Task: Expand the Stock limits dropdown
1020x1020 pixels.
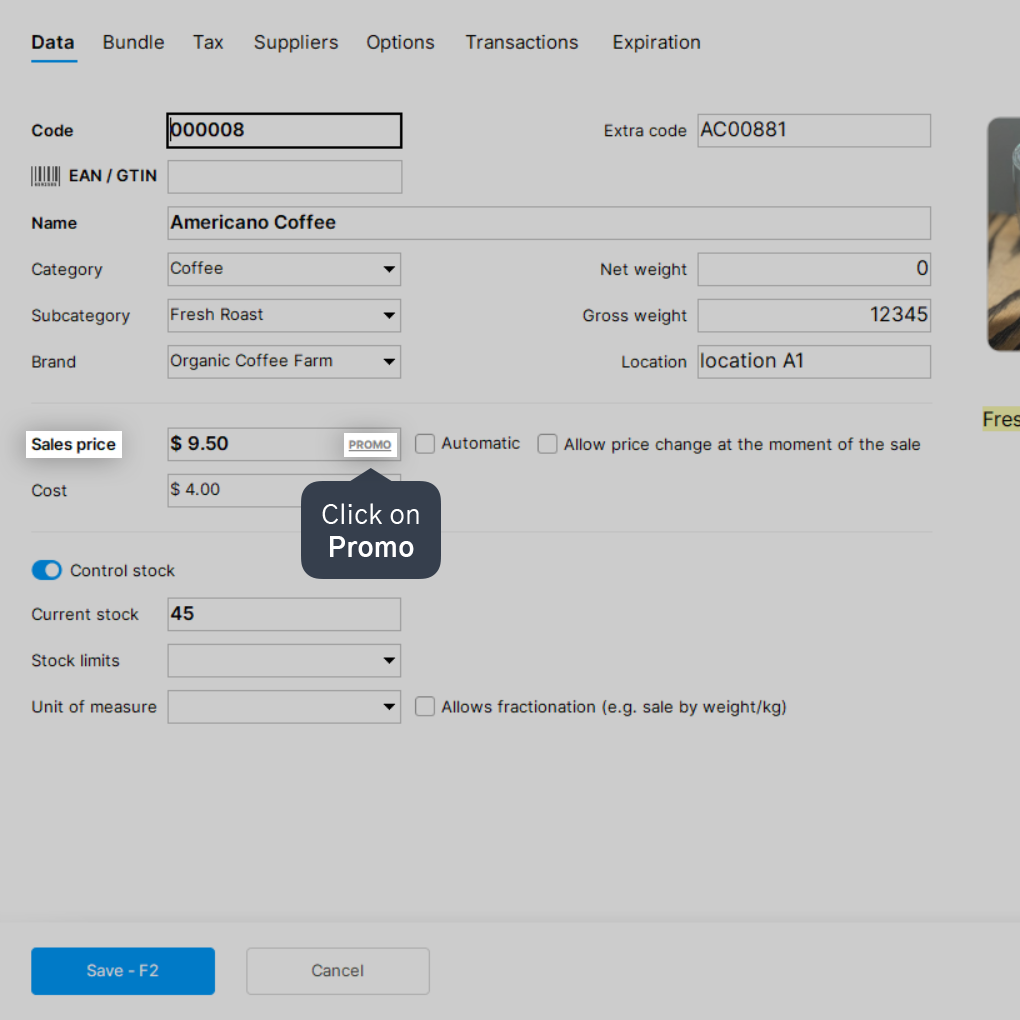Action: click(284, 660)
